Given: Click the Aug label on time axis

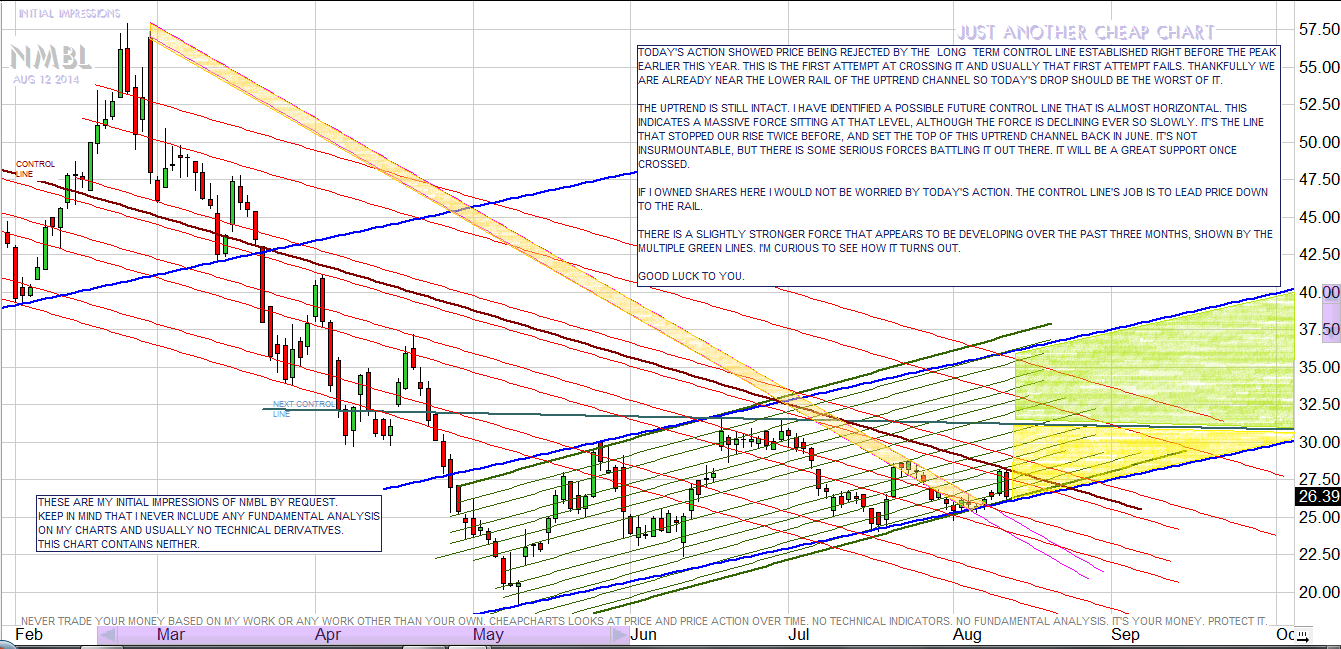Looking at the screenshot, I should (x=966, y=634).
